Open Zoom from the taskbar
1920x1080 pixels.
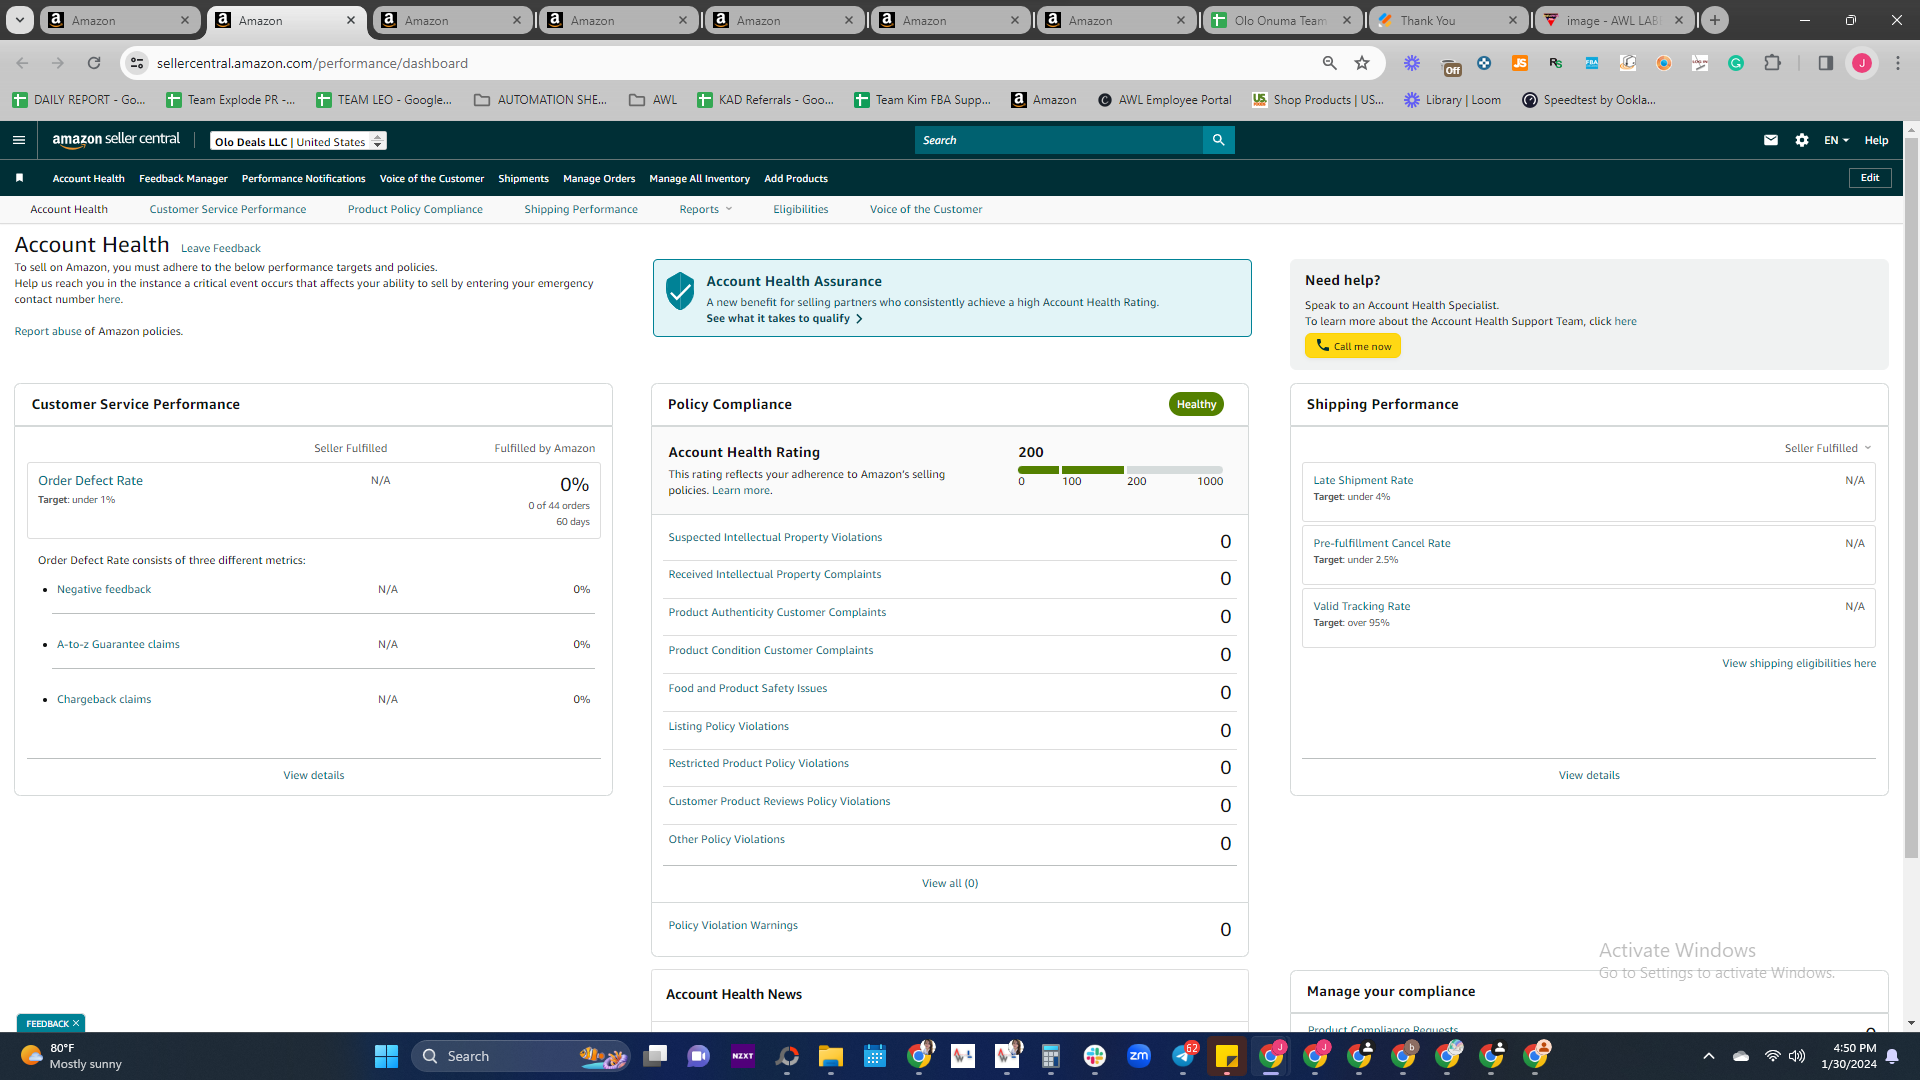pos(1139,1056)
